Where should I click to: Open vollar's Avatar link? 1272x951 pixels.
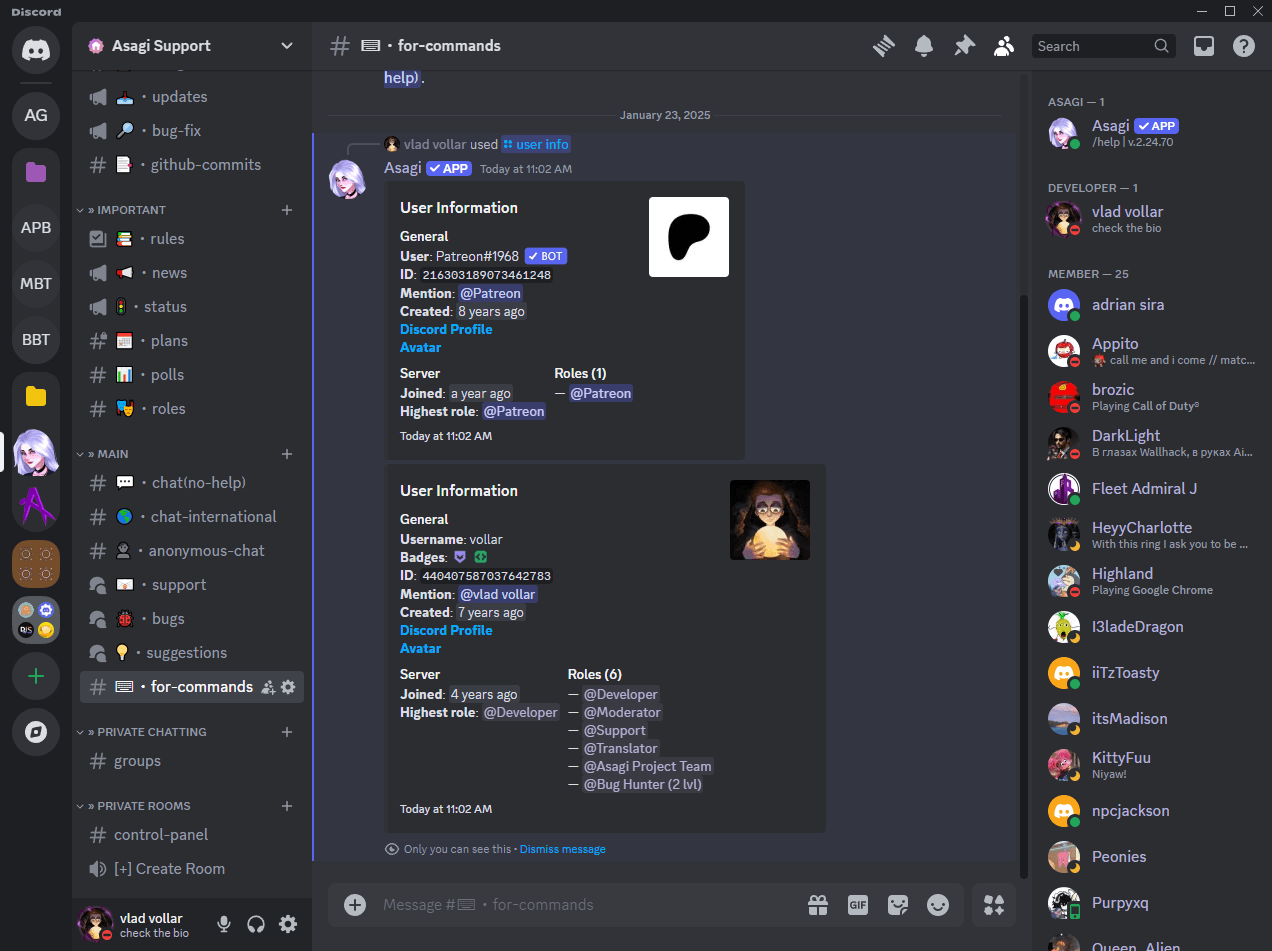420,648
